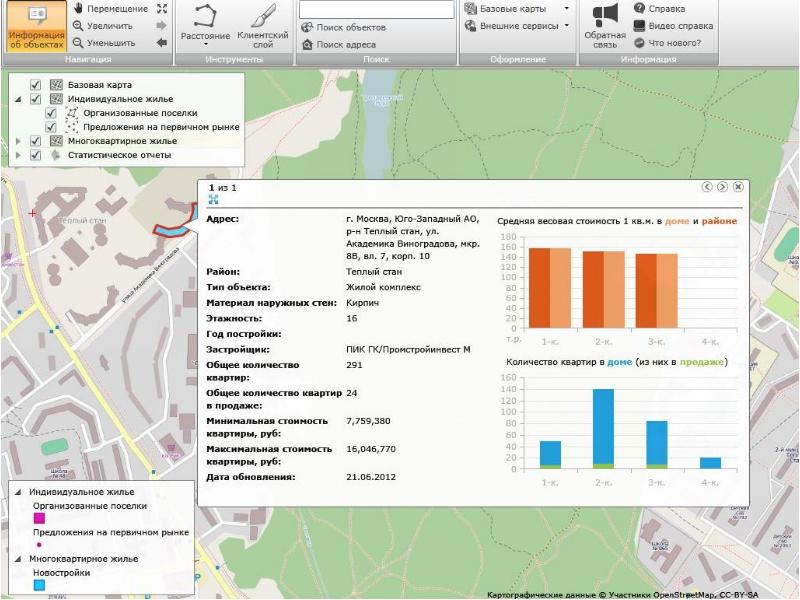Expand the Внешние сервисы dropdown
Image resolution: width=800 pixels, height=600 pixels.
click(517, 26)
